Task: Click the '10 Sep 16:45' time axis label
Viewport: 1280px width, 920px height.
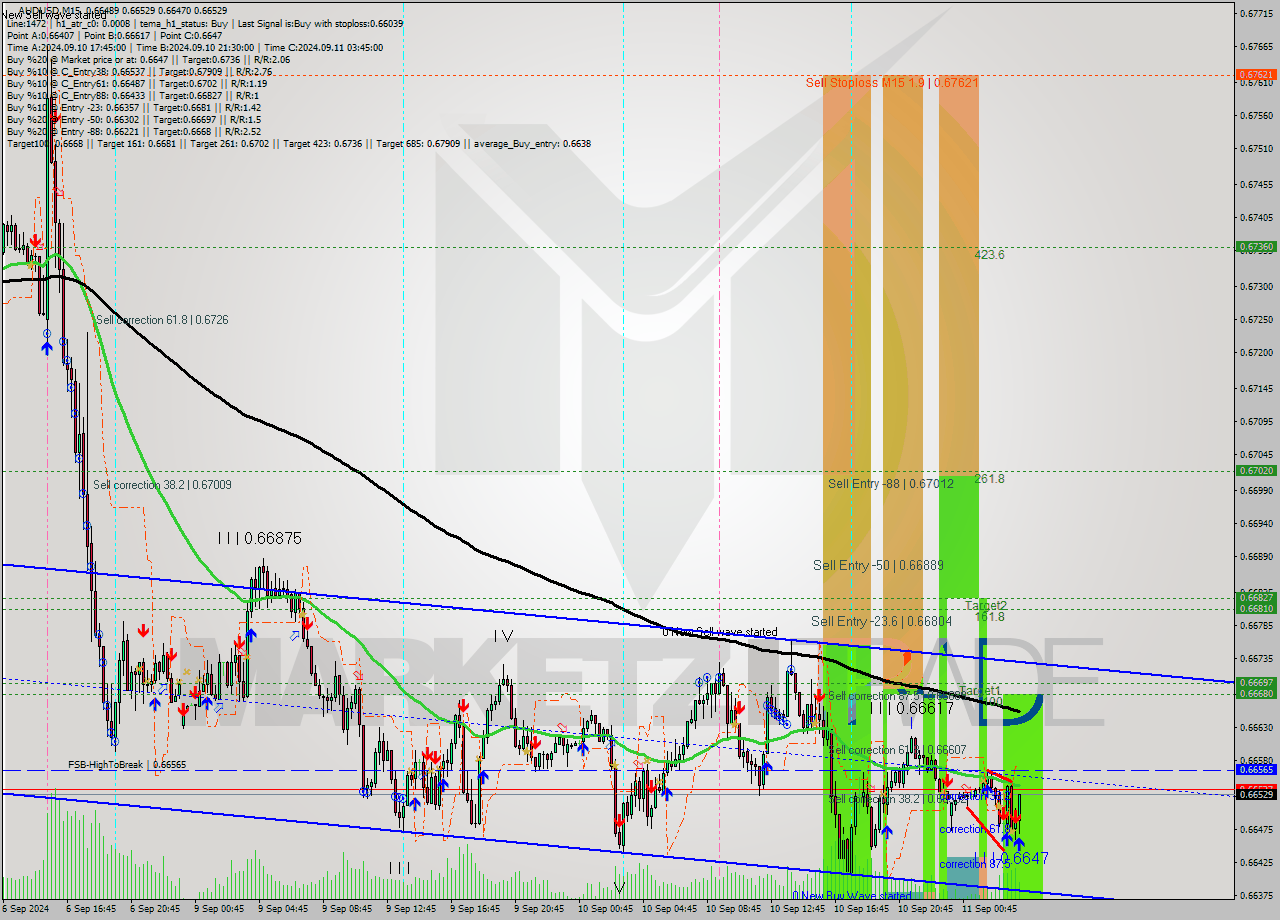Action: [x=863, y=909]
